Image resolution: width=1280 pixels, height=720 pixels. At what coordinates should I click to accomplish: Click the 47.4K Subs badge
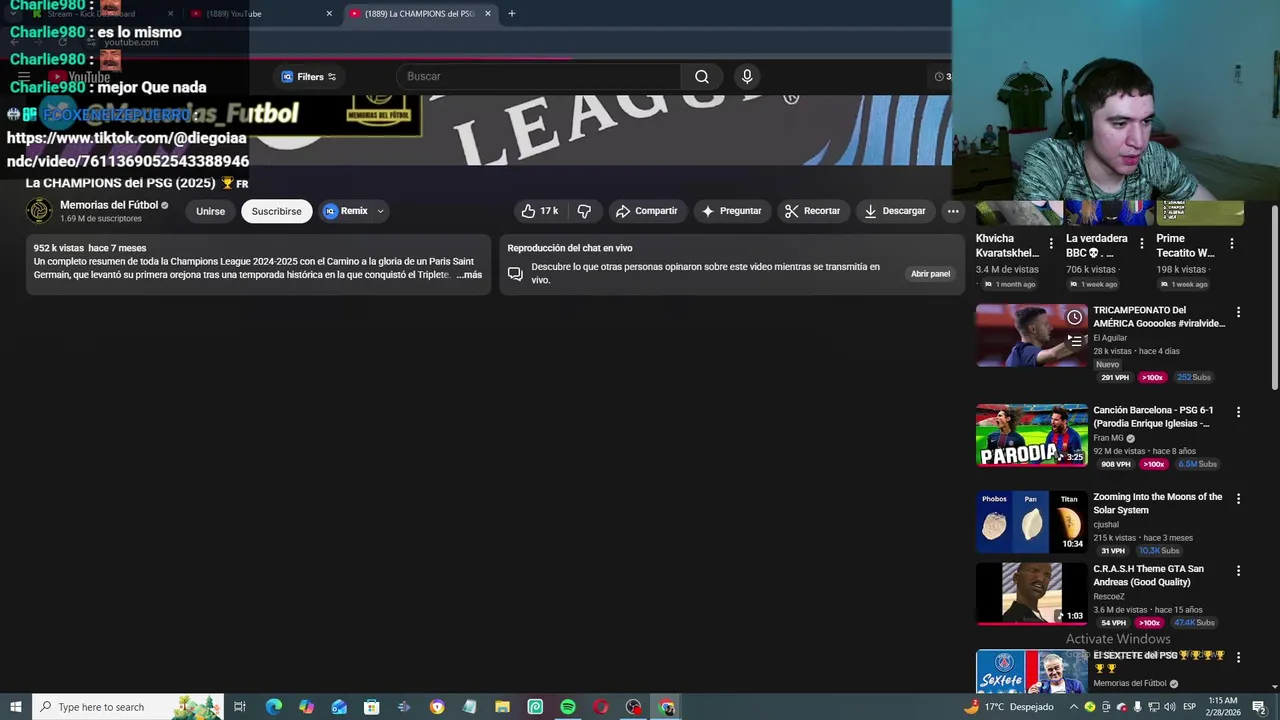(1194, 623)
